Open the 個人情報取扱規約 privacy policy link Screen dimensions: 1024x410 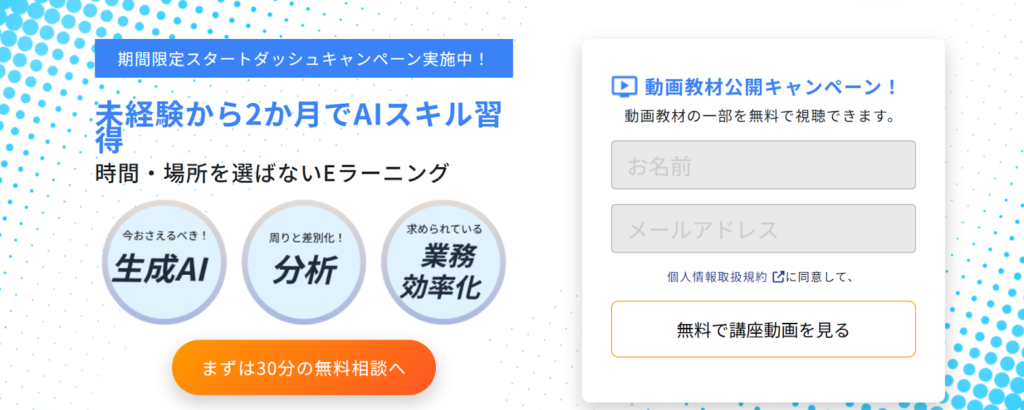(x=718, y=277)
